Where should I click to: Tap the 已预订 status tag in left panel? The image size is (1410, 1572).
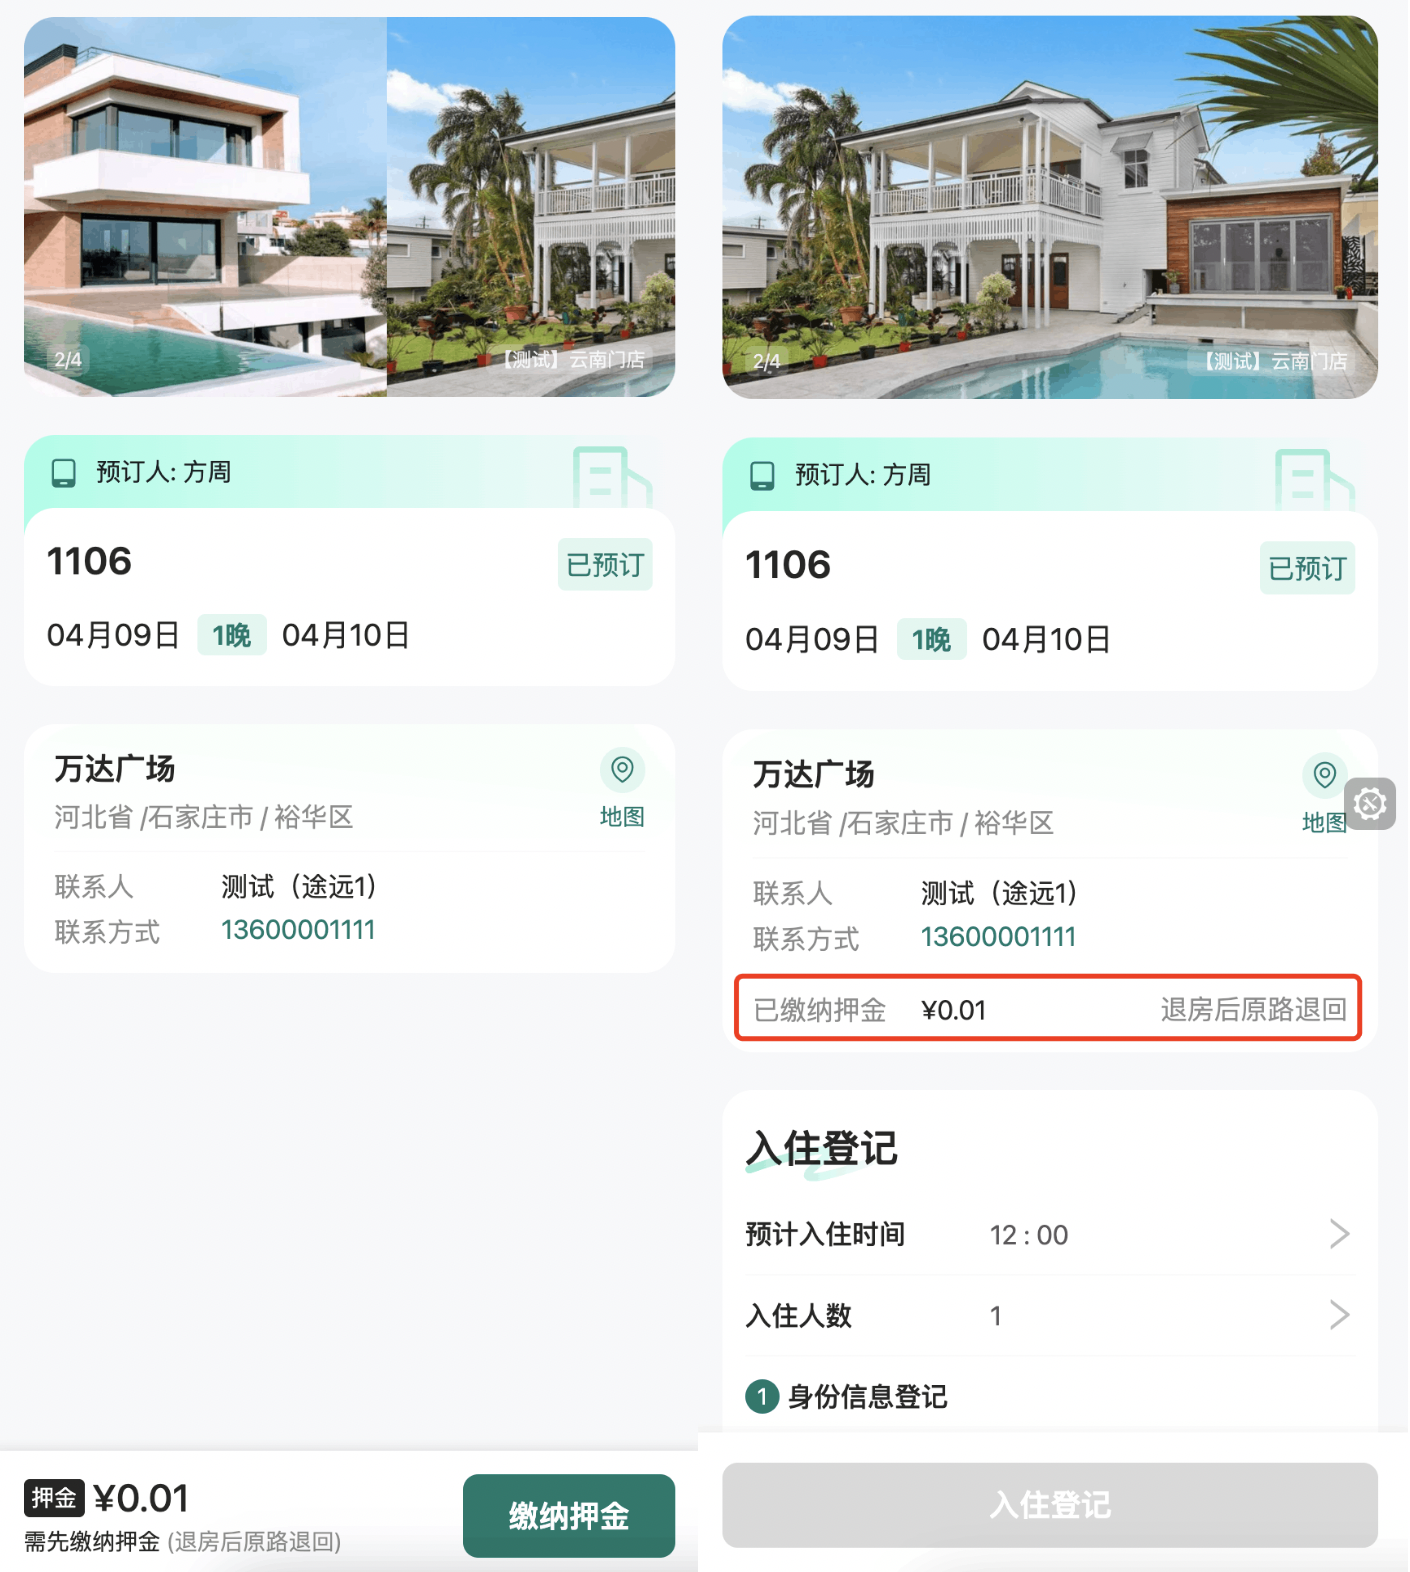click(605, 565)
